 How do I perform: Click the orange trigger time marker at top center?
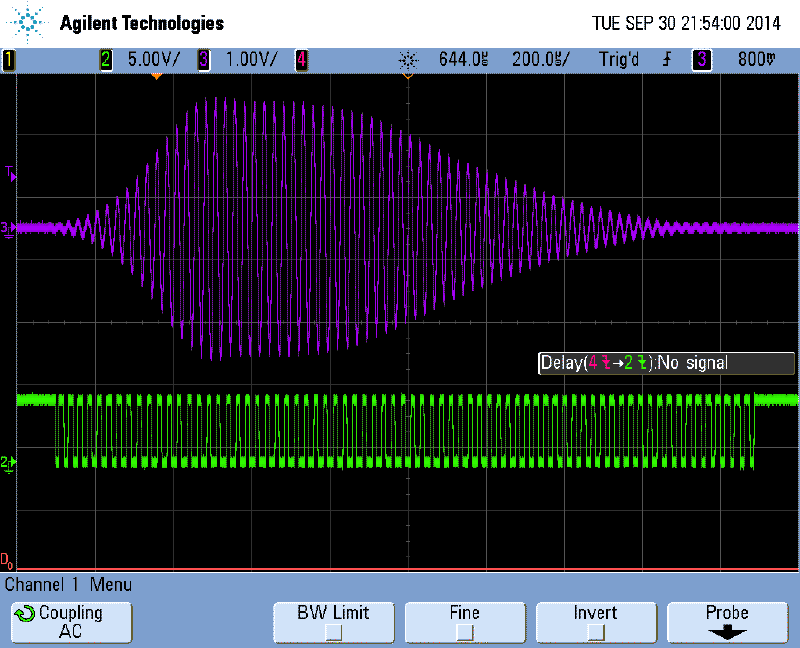[x=407, y=74]
